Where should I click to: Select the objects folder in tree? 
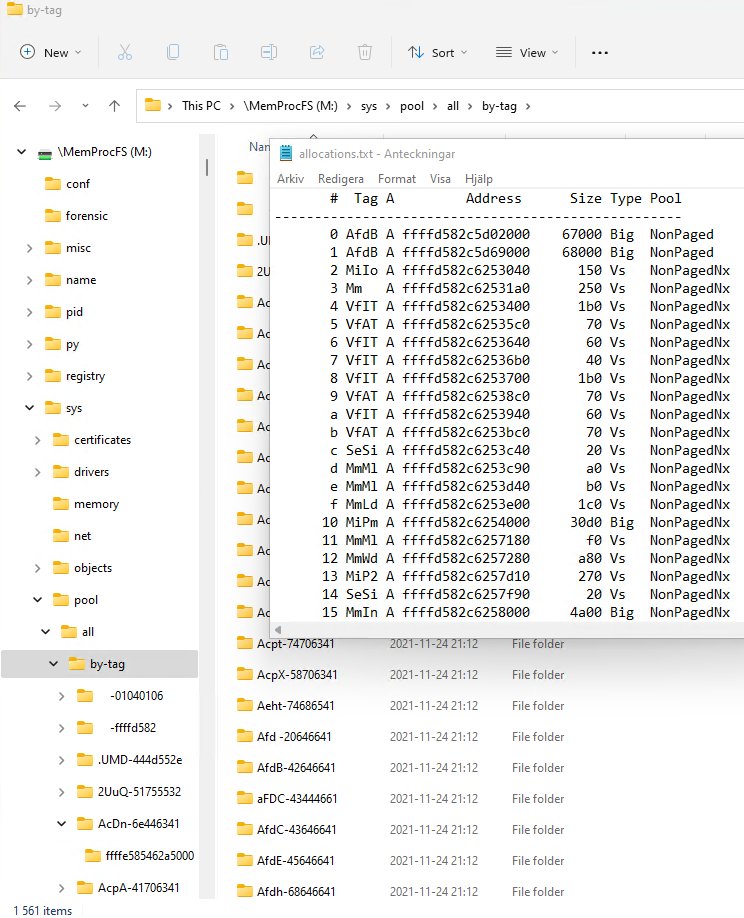(x=92, y=568)
